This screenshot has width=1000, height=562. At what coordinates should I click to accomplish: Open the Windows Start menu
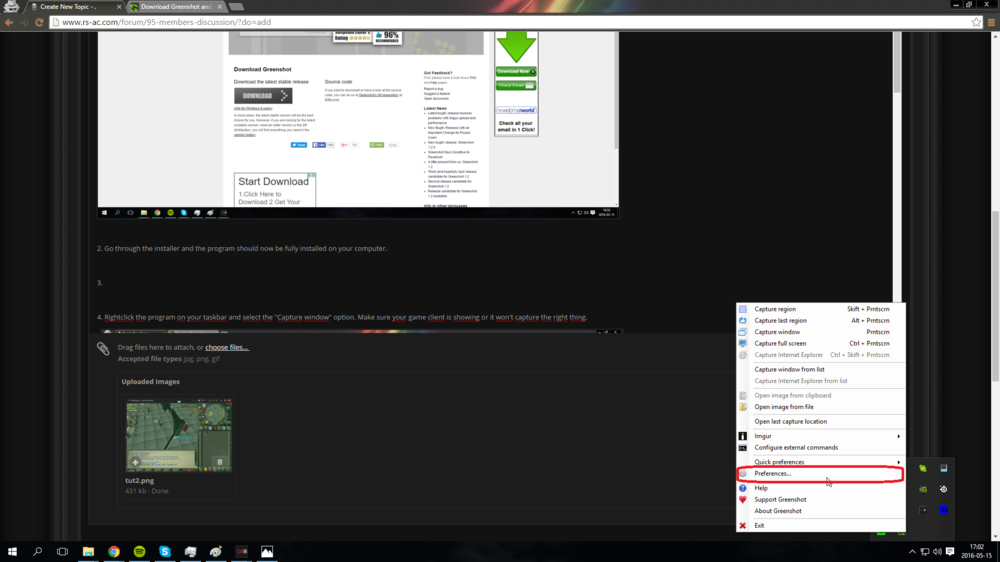click(x=12, y=552)
